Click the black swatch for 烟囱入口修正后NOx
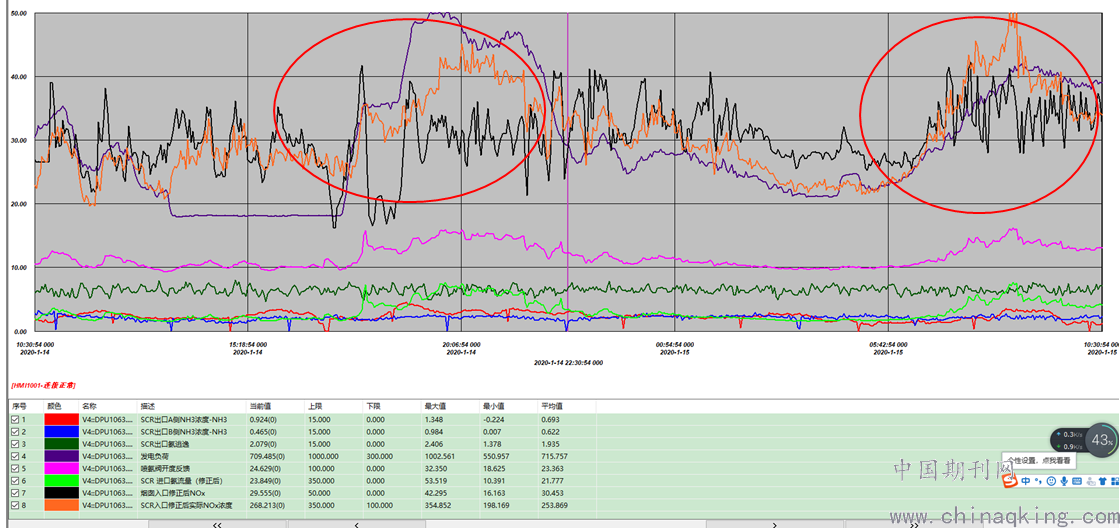 pos(61,492)
